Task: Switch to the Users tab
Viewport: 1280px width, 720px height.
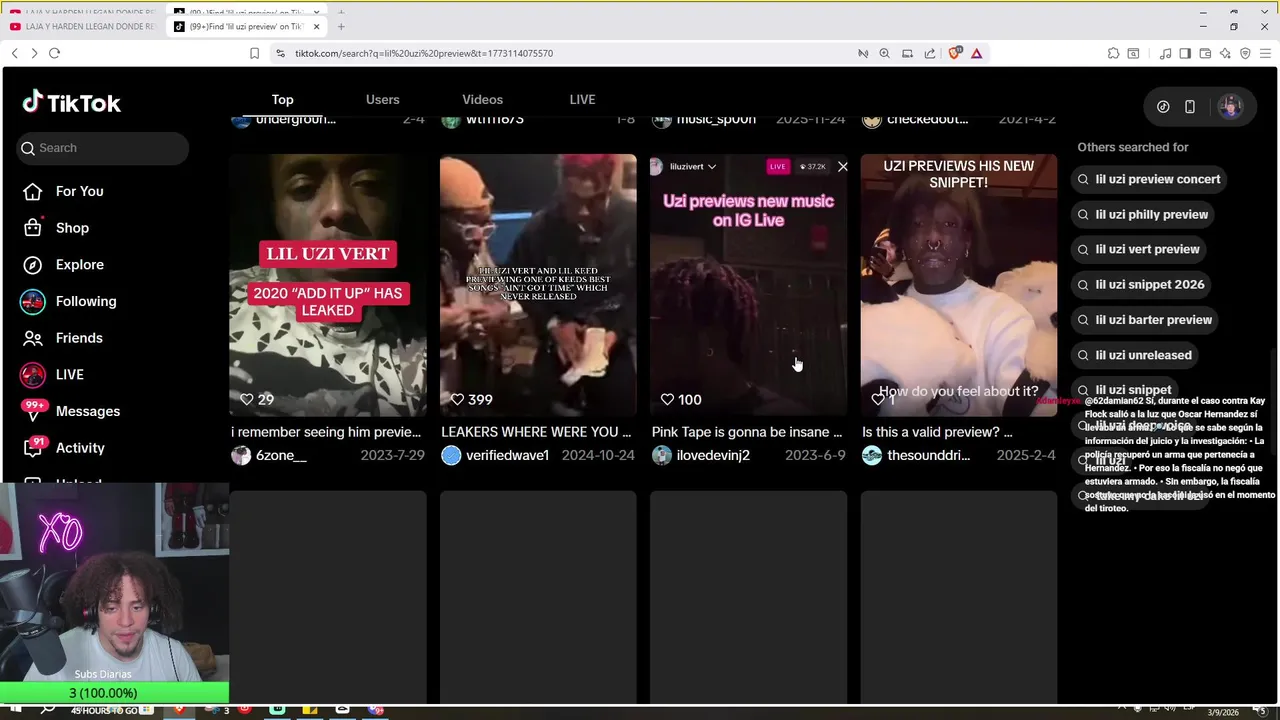Action: coord(382,99)
